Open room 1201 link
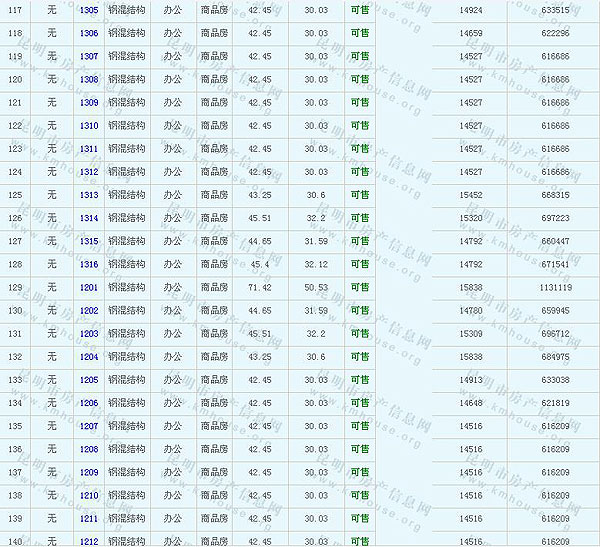This screenshot has width=600, height=547. pos(89,287)
